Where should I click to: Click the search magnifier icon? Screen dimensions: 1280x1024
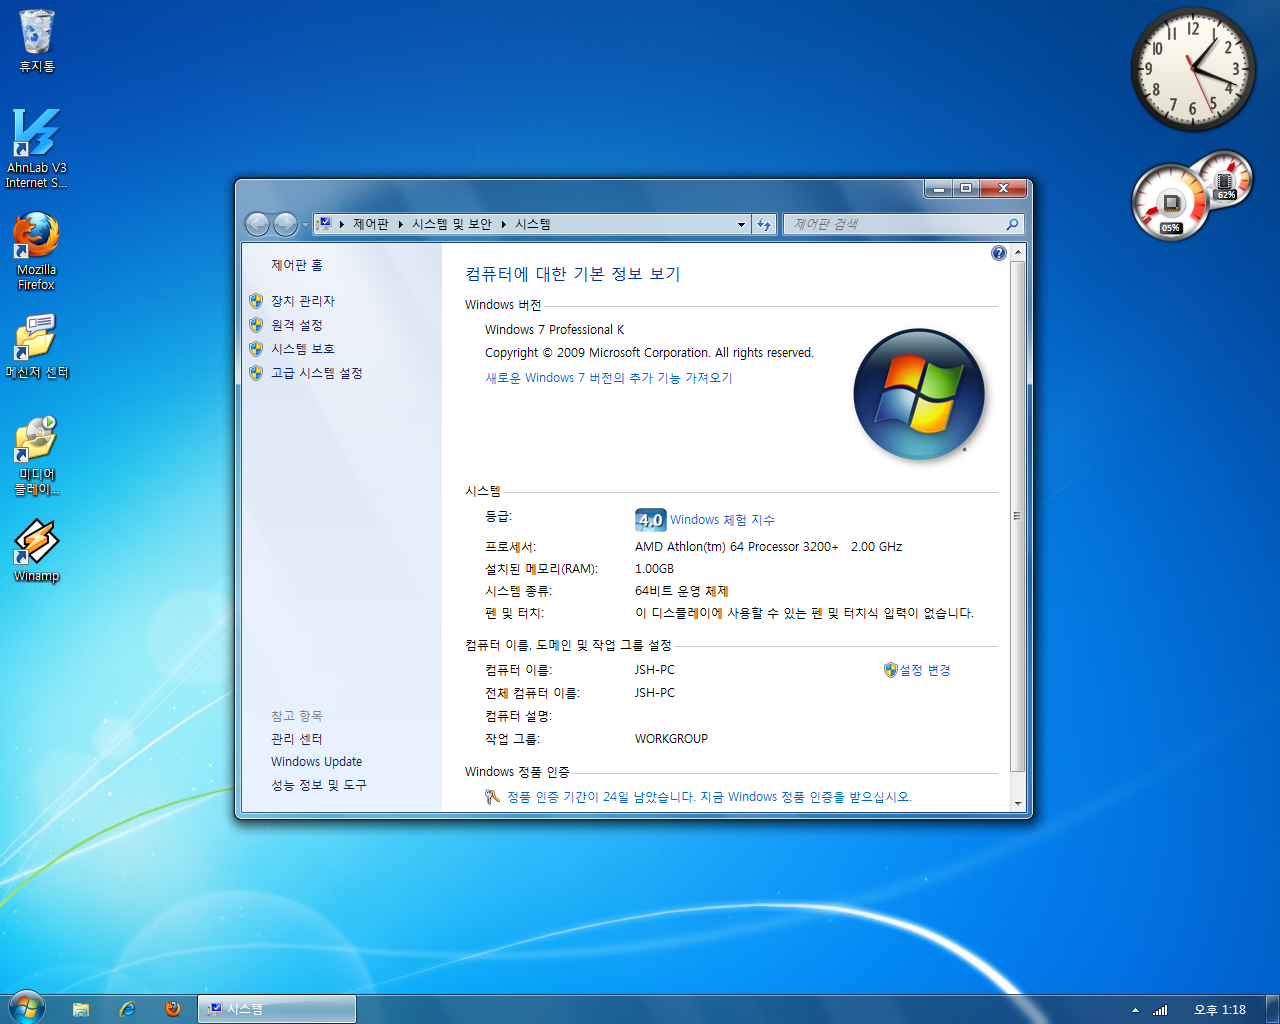point(1012,224)
